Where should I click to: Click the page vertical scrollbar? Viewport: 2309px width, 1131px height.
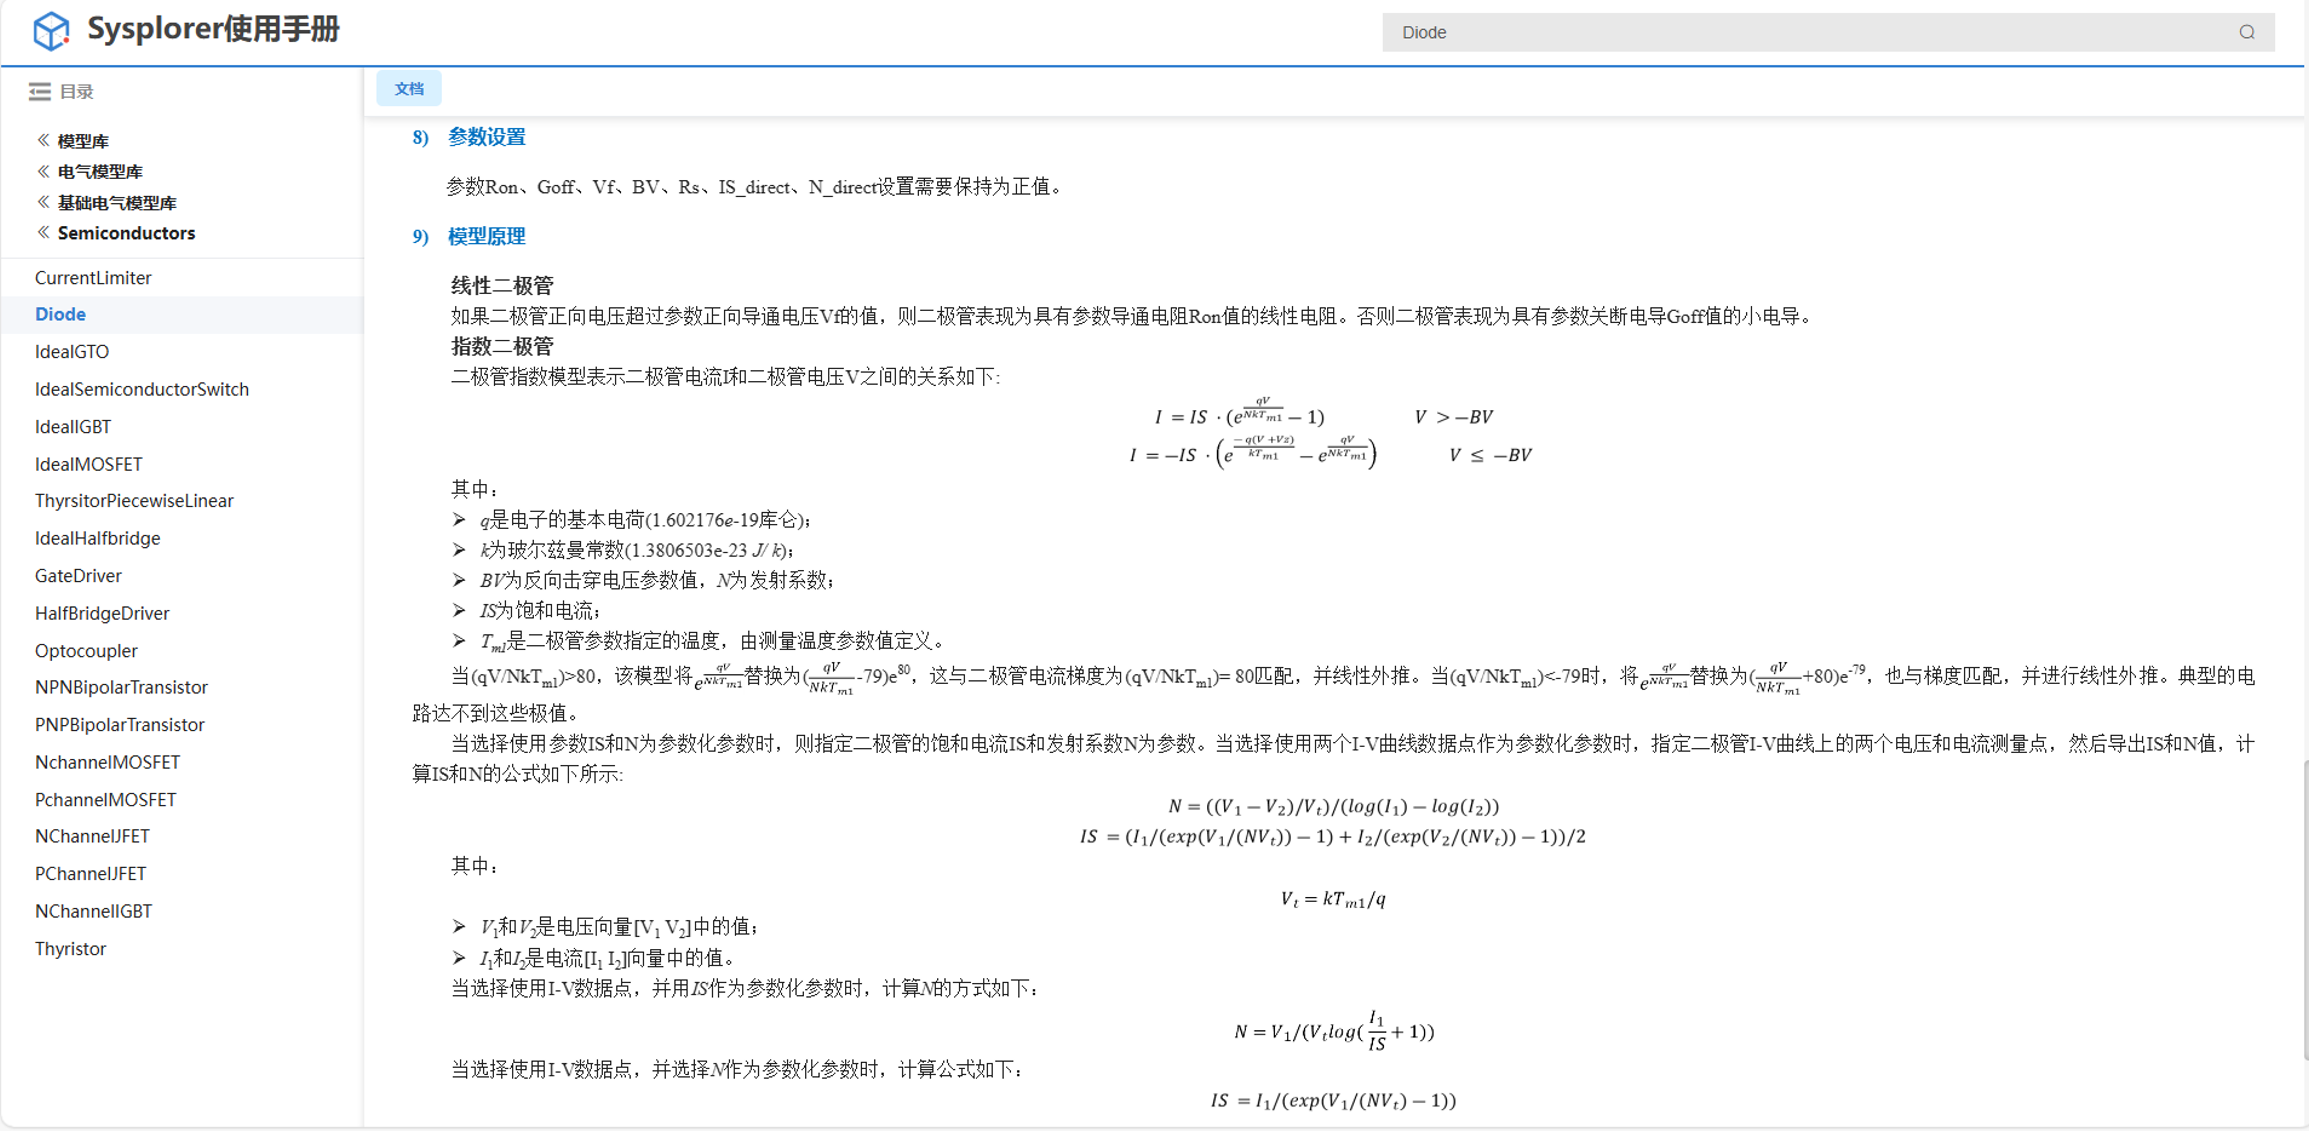pyautogui.click(x=2304, y=910)
